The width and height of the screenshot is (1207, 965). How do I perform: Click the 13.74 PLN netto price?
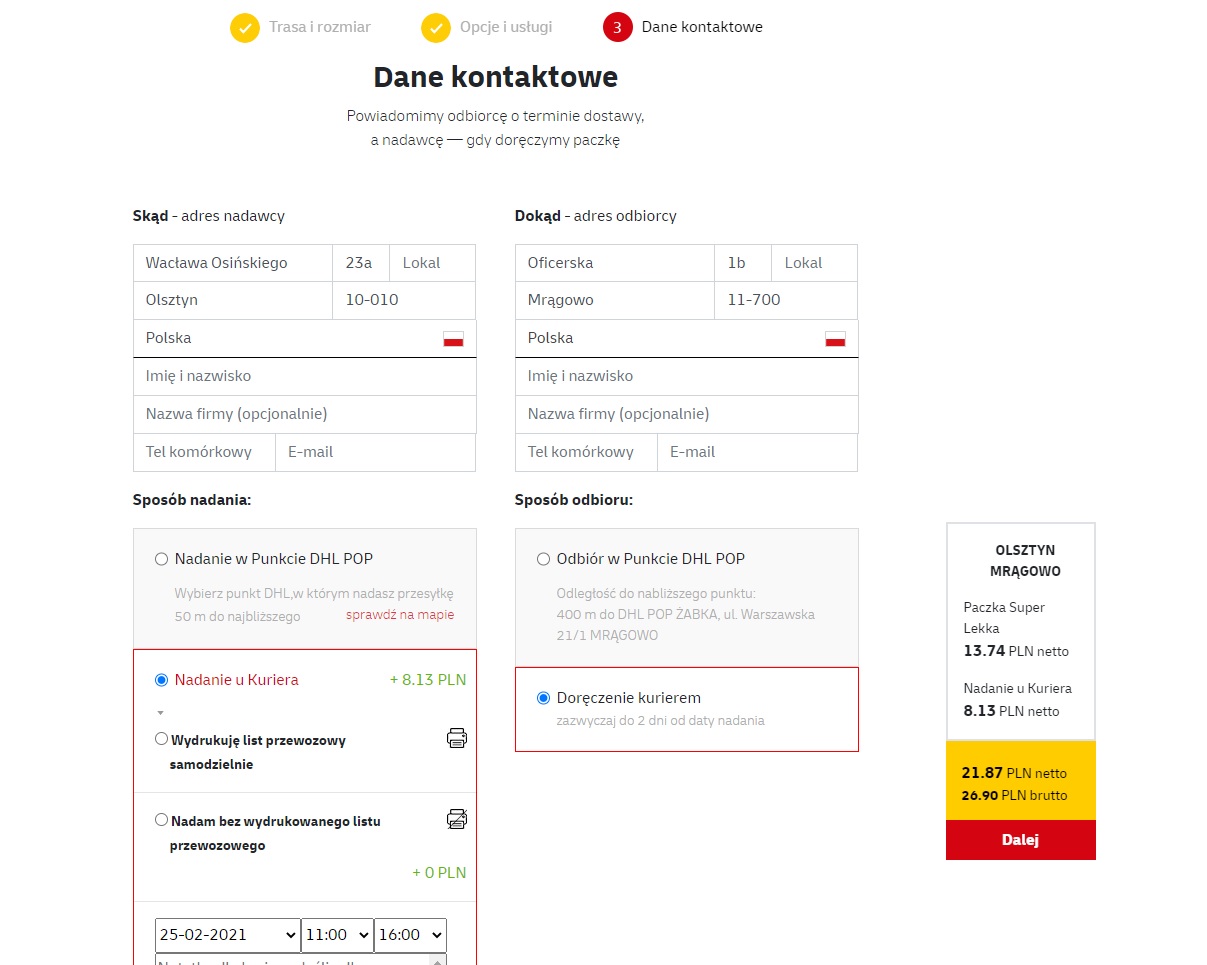coord(1016,651)
